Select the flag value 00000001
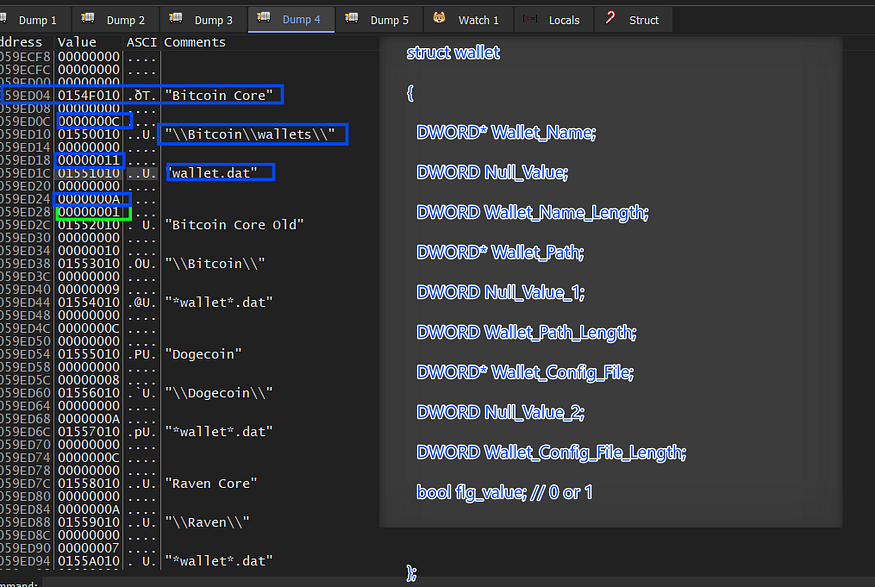This screenshot has height=587, width=875. (89, 212)
